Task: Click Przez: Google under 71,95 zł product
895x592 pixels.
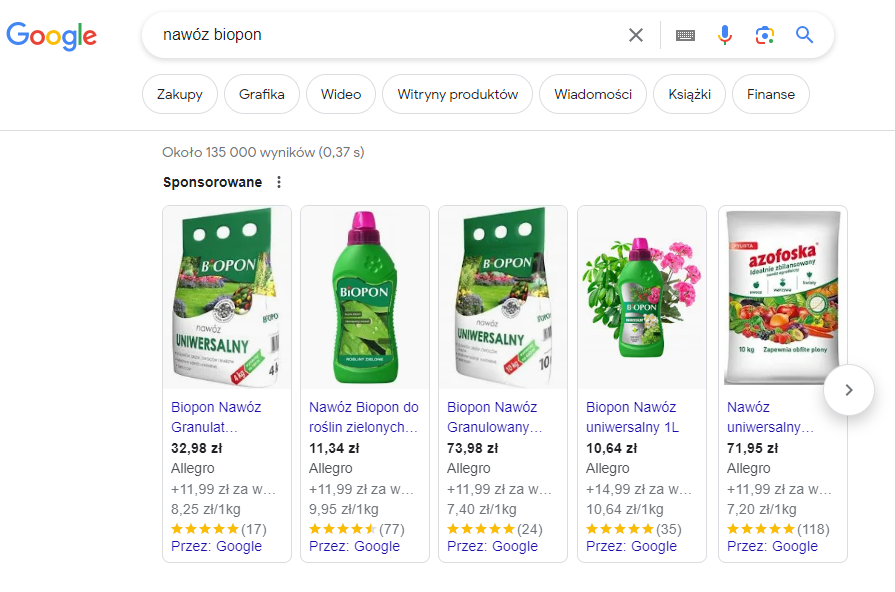Action: coord(772,546)
